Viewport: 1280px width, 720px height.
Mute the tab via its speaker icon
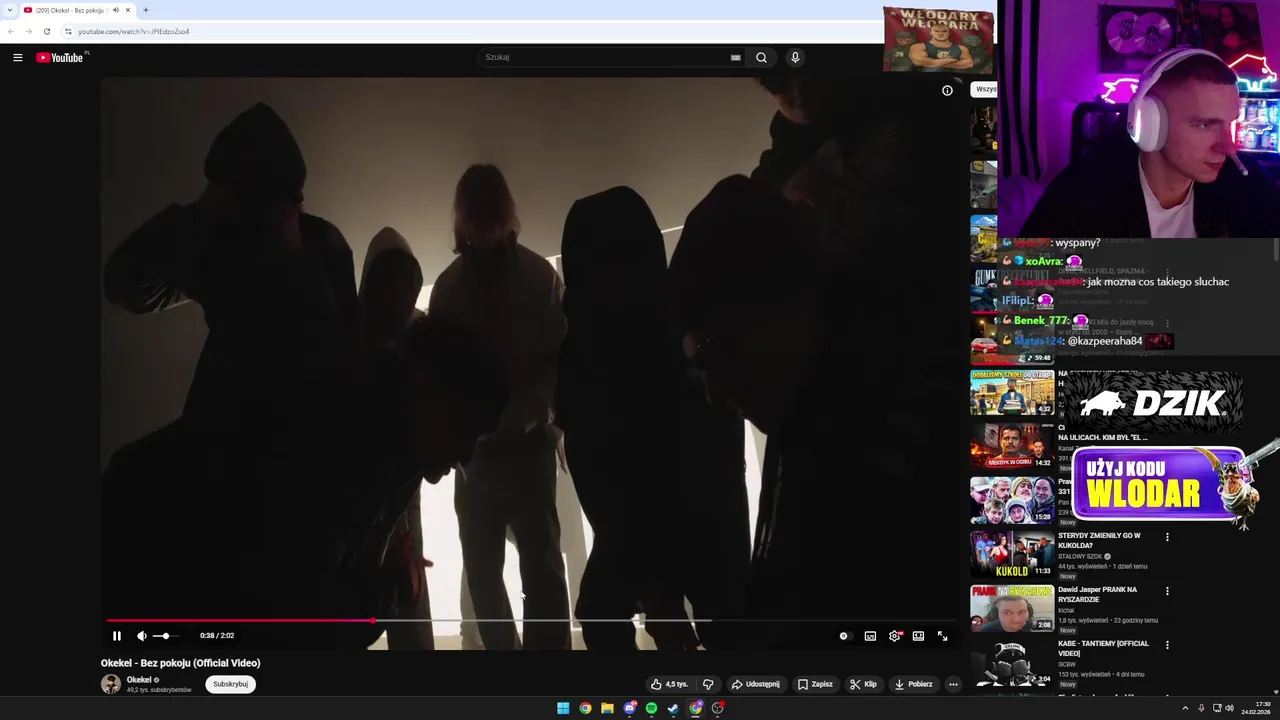pos(116,10)
